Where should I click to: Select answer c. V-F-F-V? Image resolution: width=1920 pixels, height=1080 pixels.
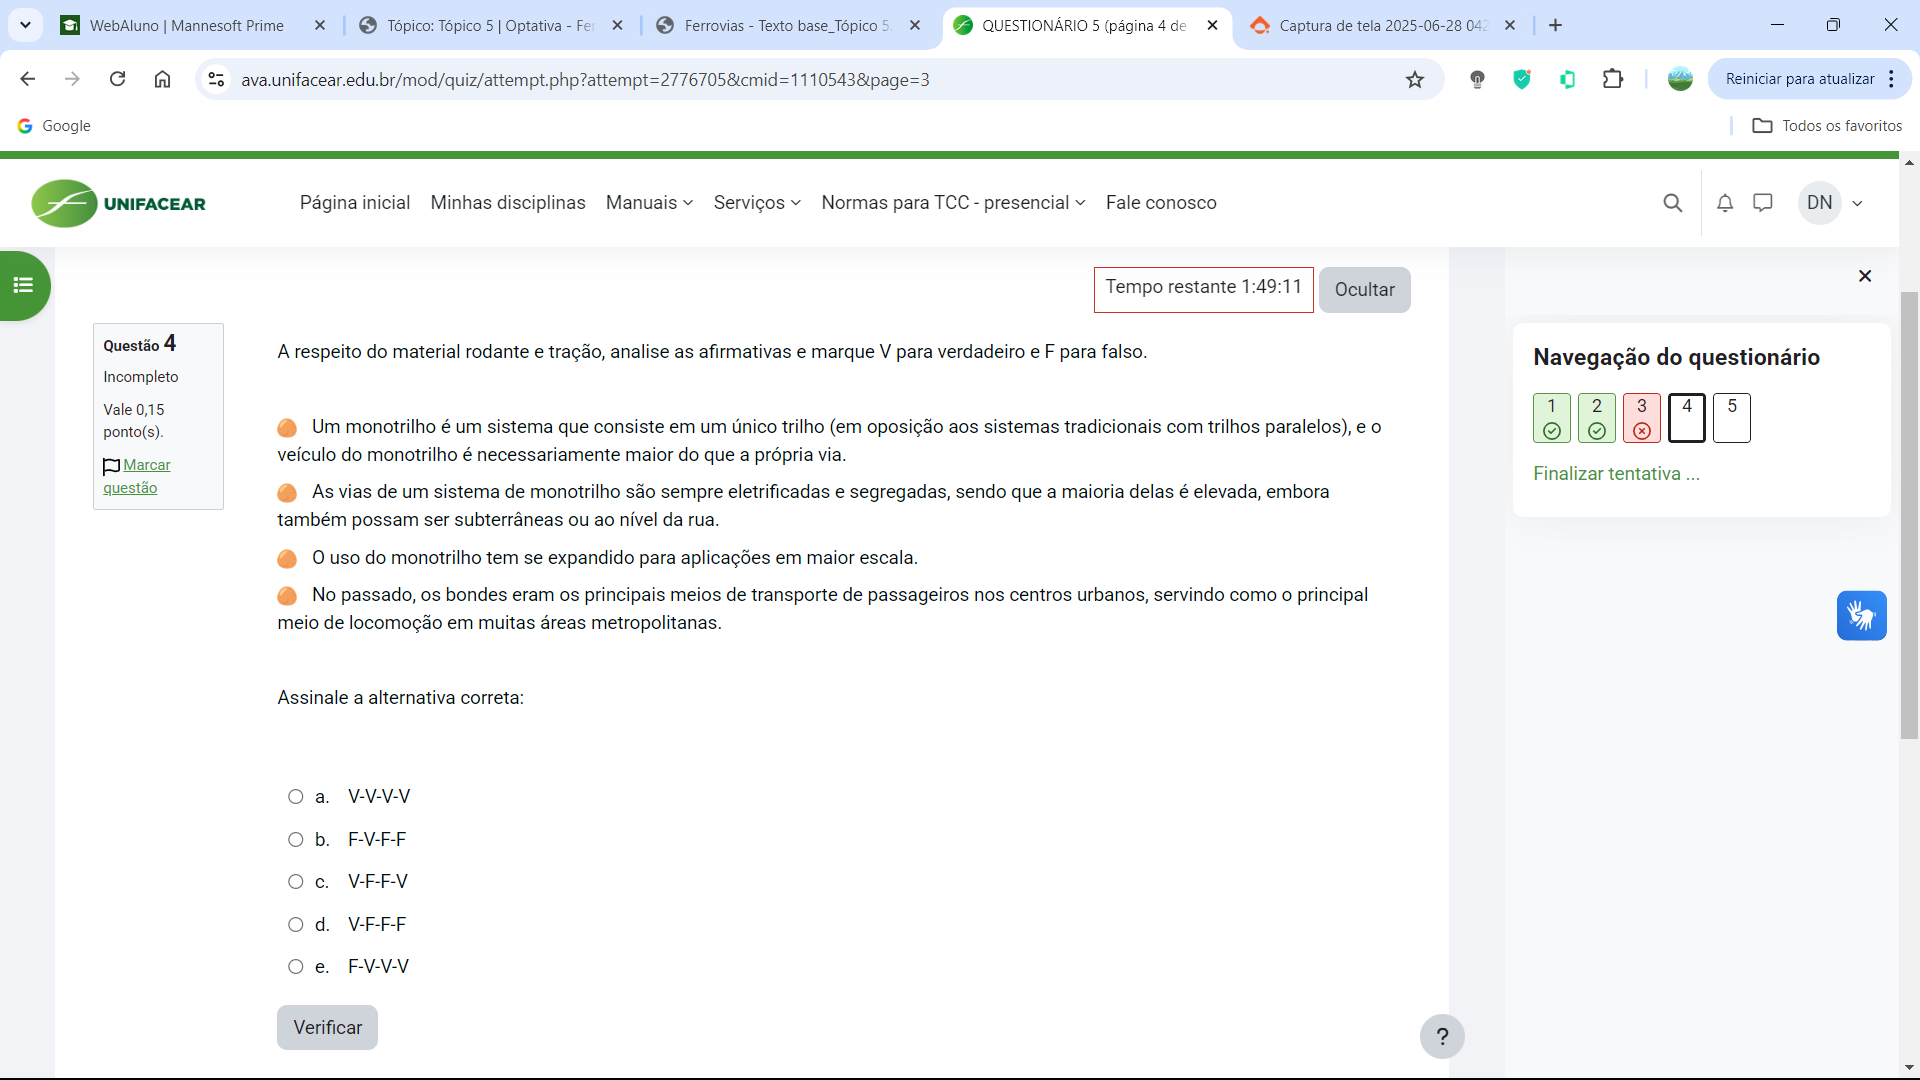(296, 882)
